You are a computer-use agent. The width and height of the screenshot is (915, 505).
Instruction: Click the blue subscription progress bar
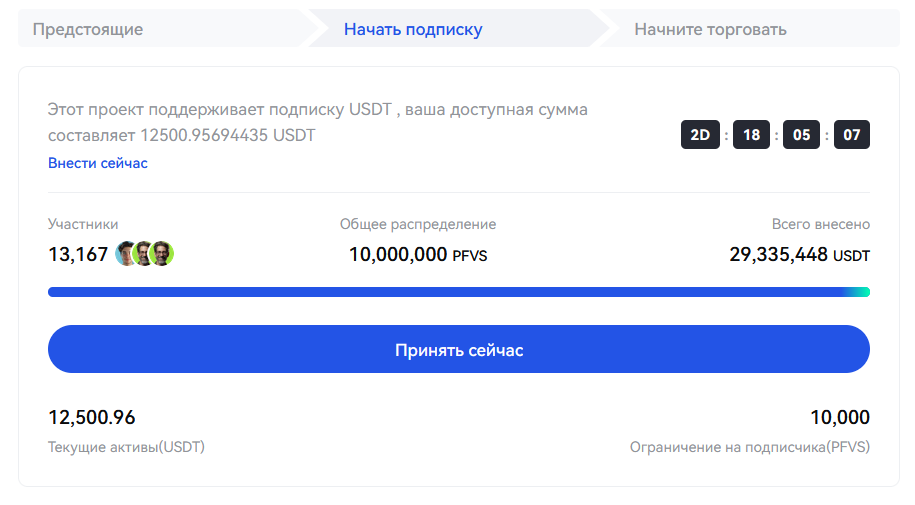click(458, 292)
